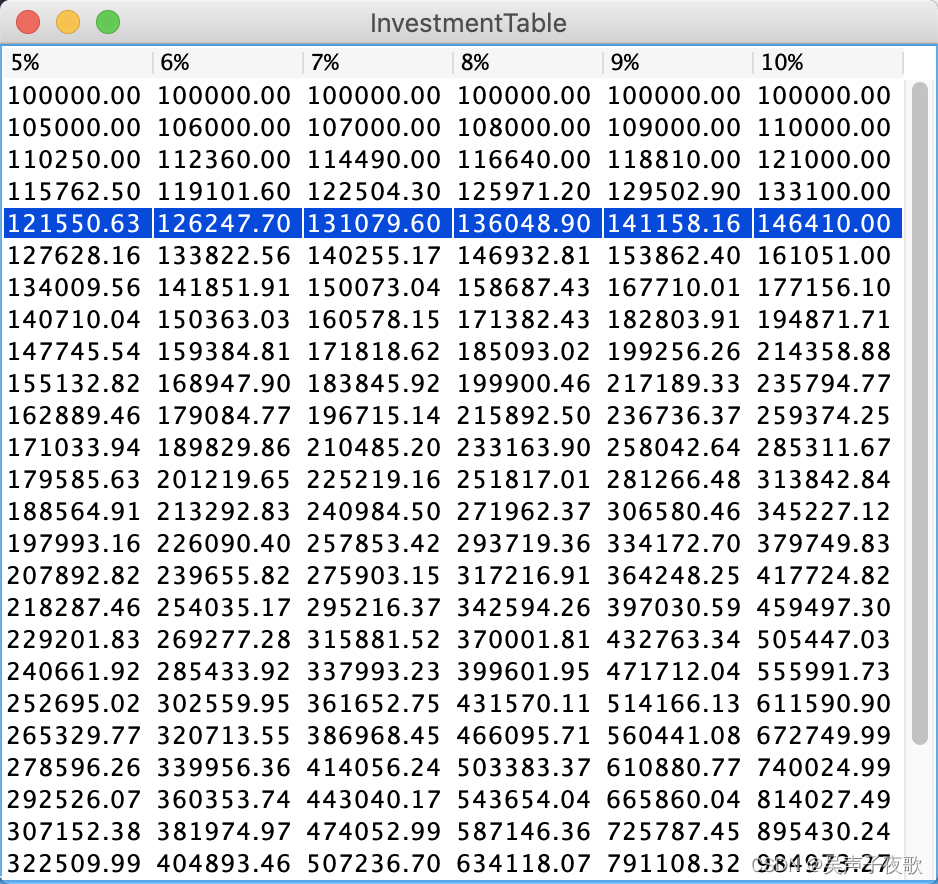Click cell 791108.32

pyautogui.click(x=678, y=864)
